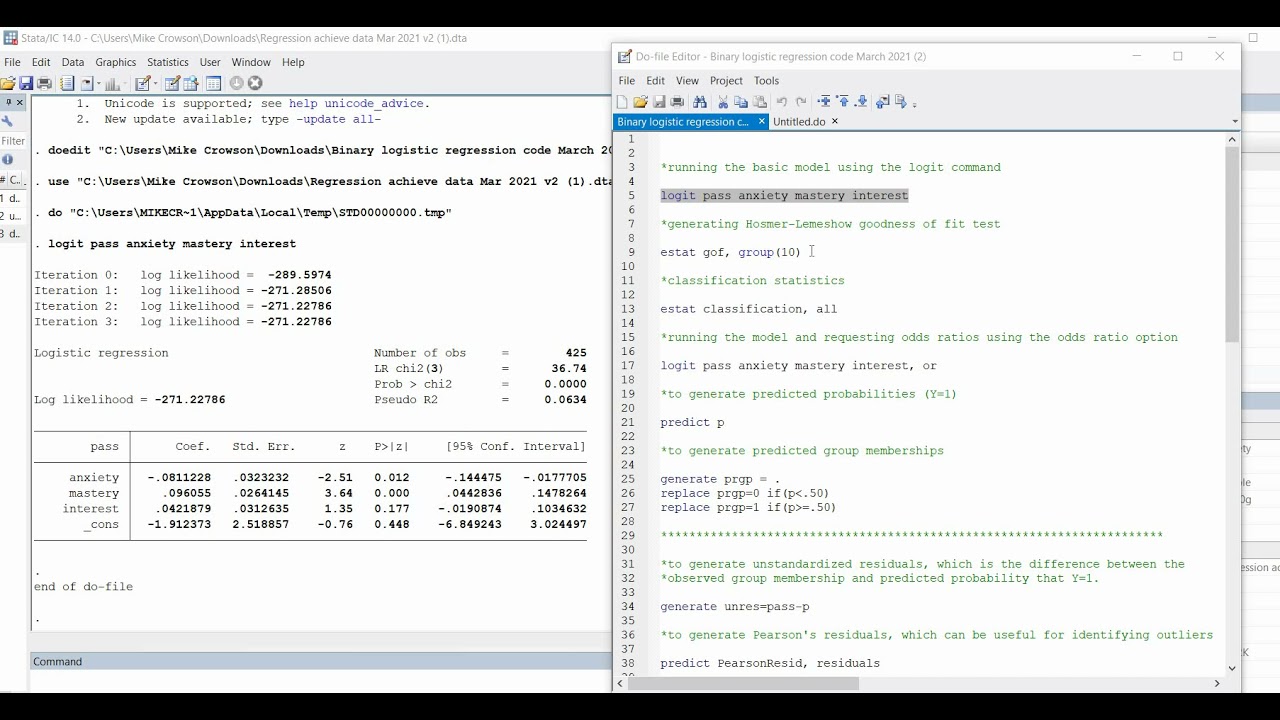Open dropdown arrow beside Do-file Editor icon

click(x=156, y=84)
